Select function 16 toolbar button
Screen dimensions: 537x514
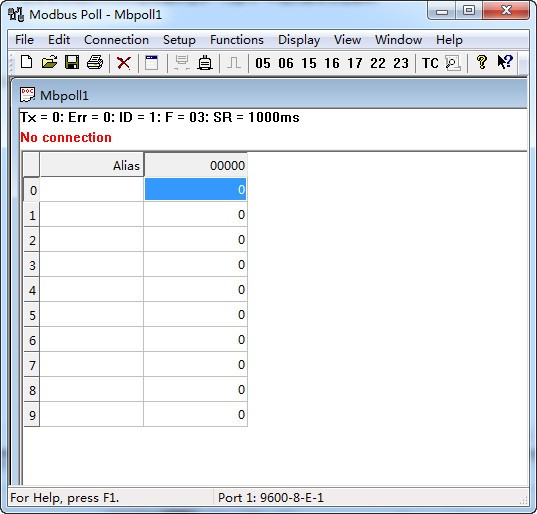coord(332,63)
